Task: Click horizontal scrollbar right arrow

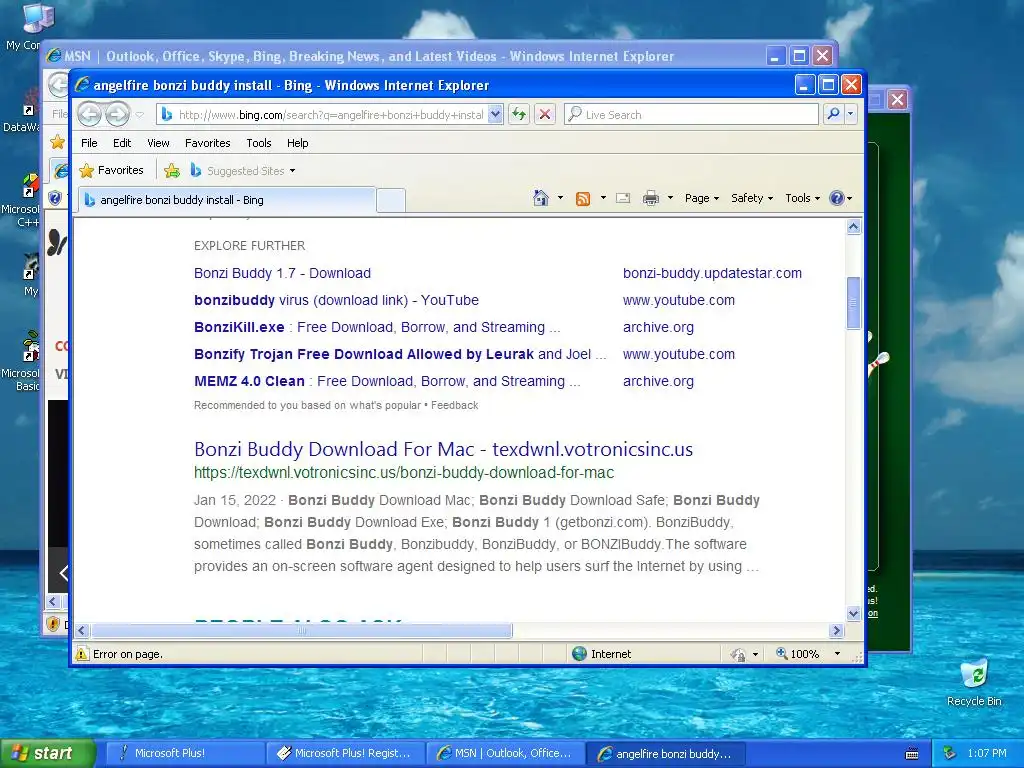Action: (x=837, y=631)
